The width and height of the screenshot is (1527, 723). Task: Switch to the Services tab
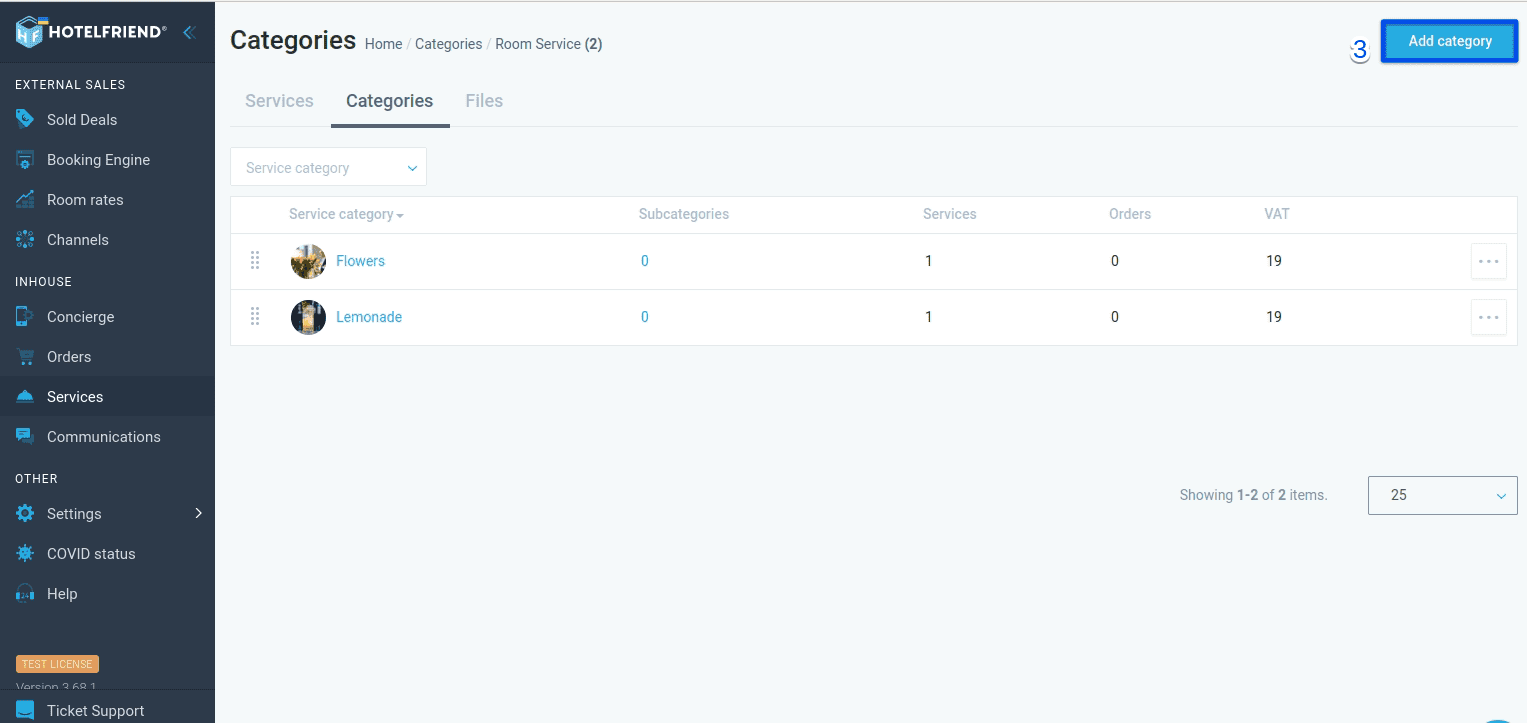279,101
